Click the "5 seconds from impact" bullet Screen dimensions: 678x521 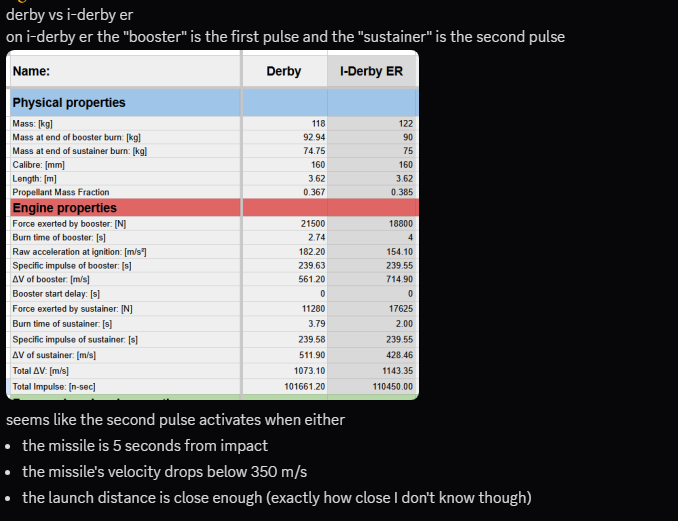[145, 445]
